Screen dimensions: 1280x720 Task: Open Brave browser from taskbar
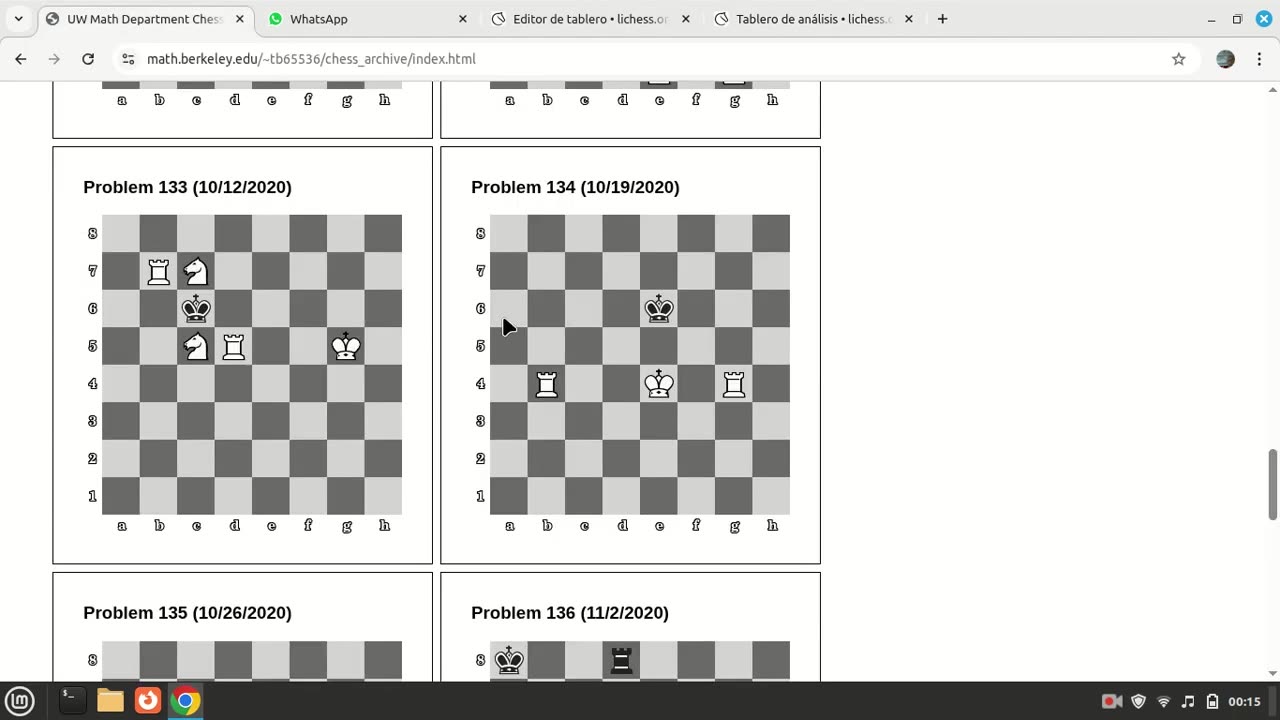pyautogui.click(x=148, y=701)
